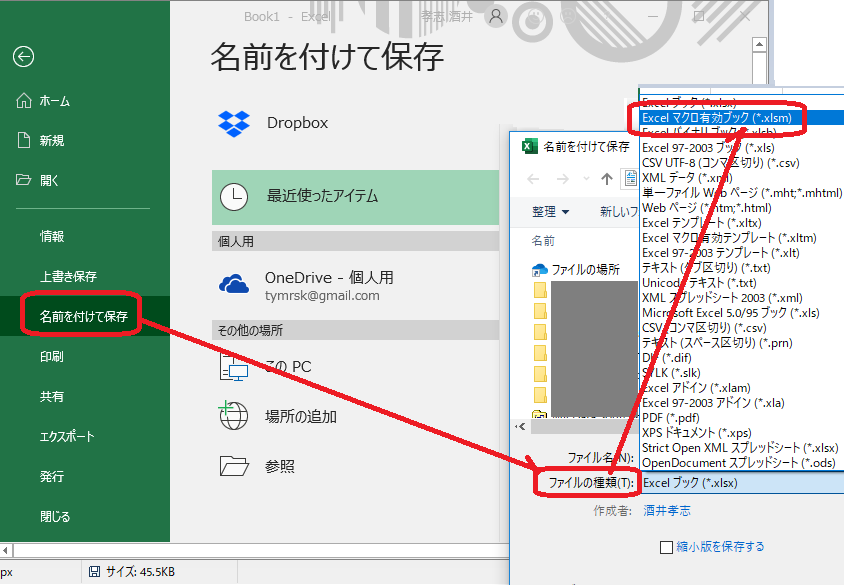Select XML スプレッドシート 2003 (*.xml)
The image size is (844, 586).
[743, 298]
